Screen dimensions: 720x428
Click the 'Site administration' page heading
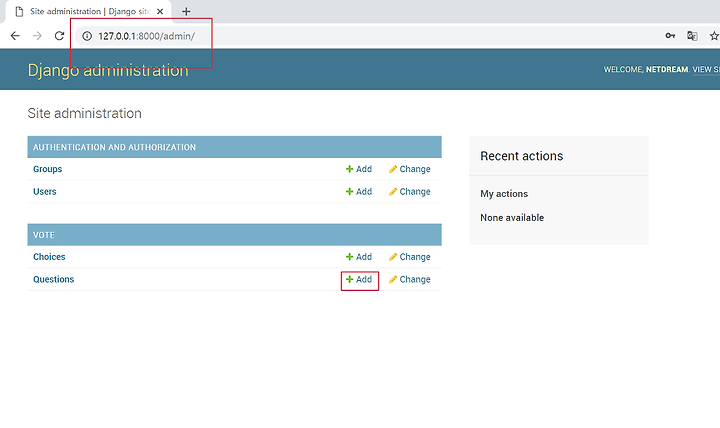(84, 113)
